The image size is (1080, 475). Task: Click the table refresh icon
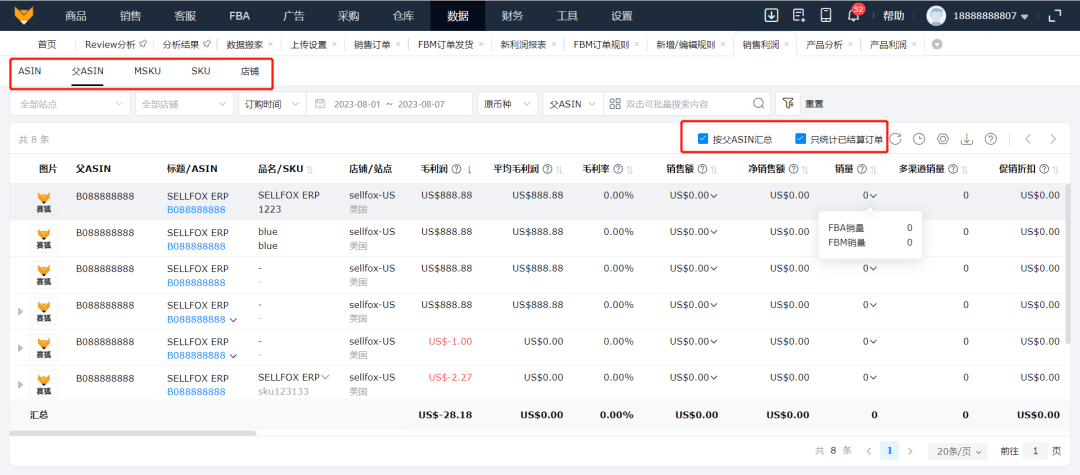coord(895,139)
